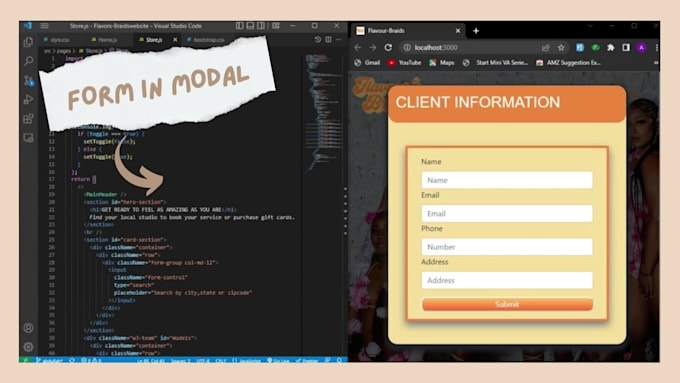The height and width of the screenshot is (383, 680).
Task: Open the Maps bookmark
Action: [442, 63]
